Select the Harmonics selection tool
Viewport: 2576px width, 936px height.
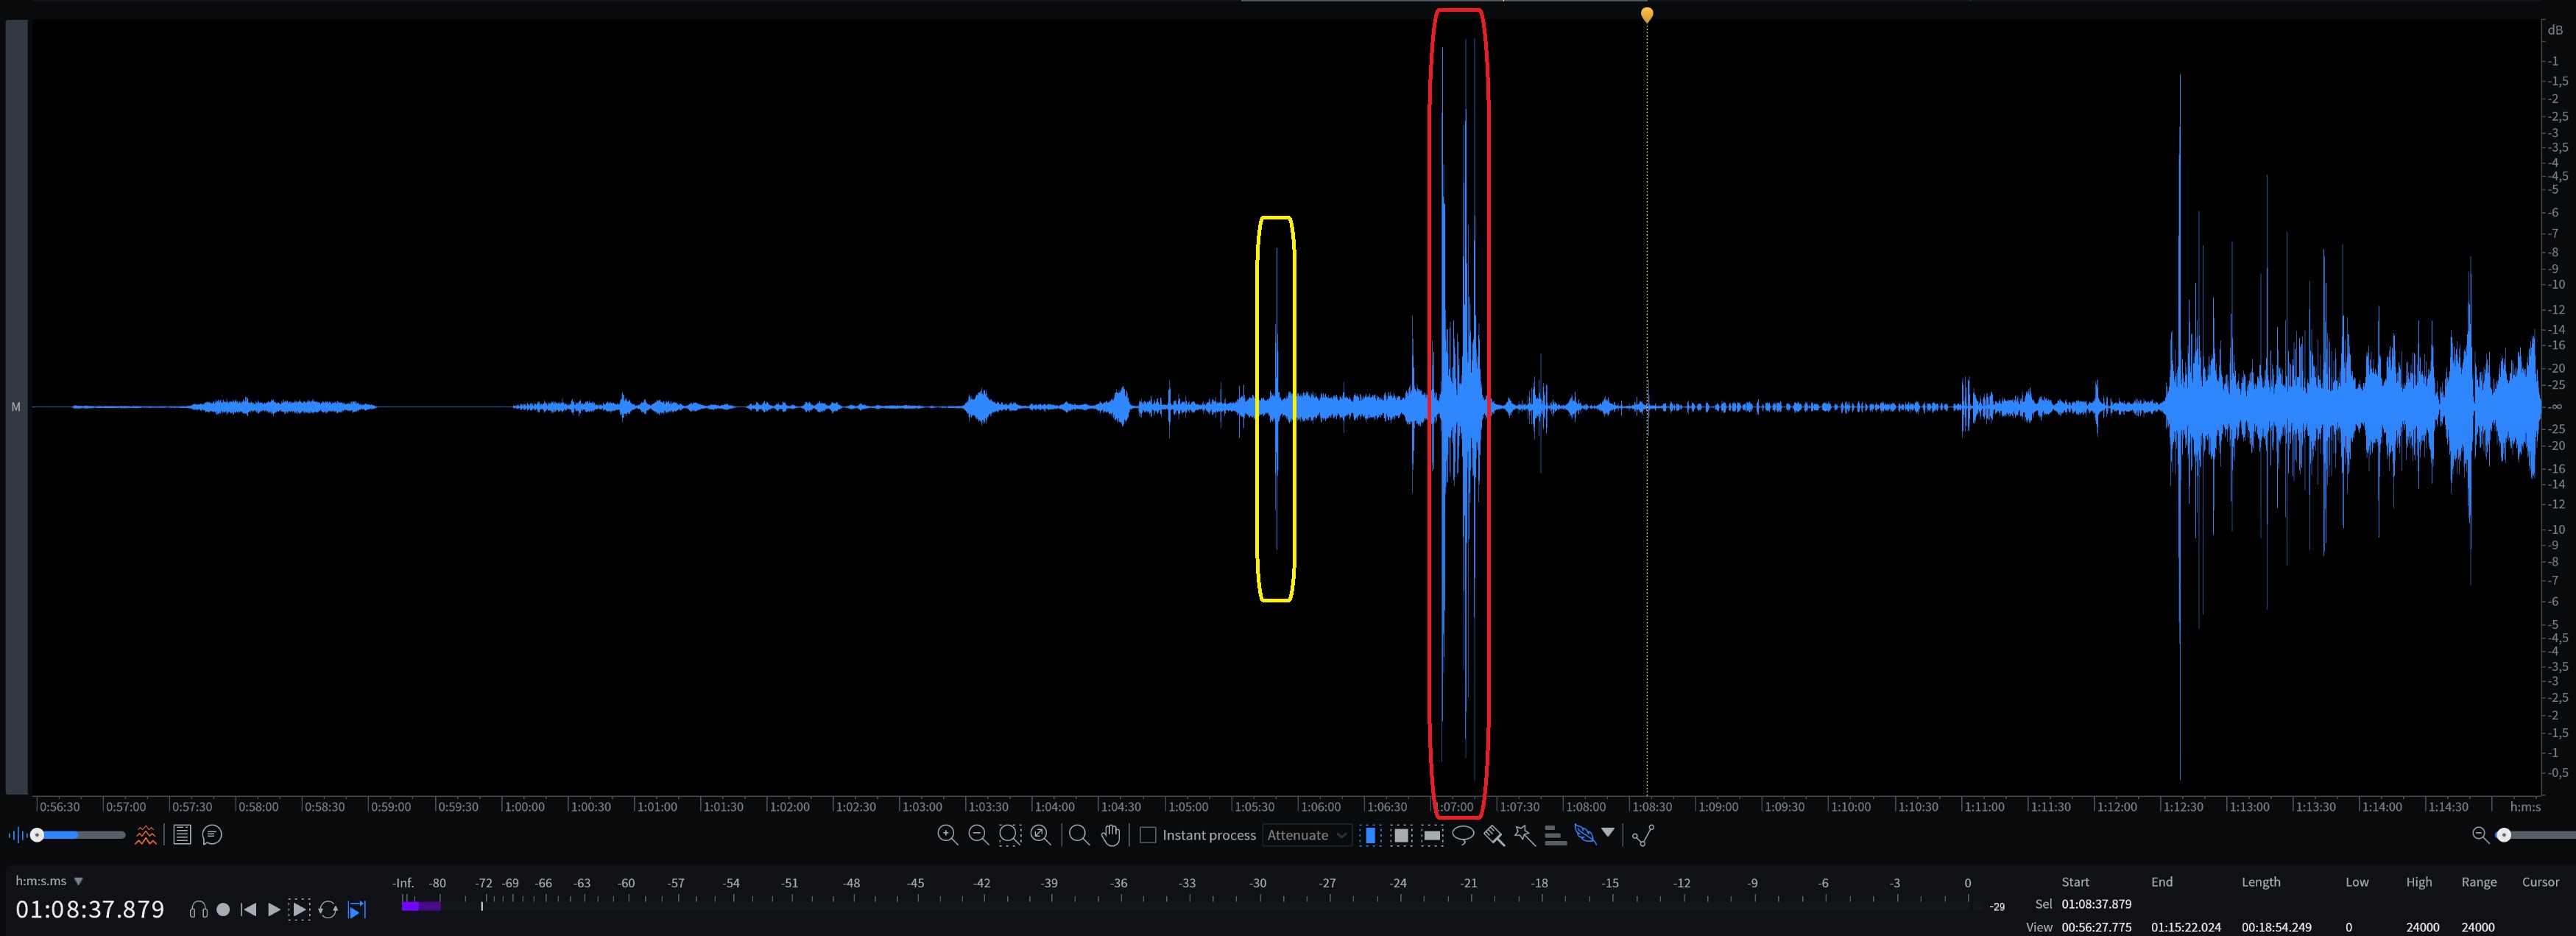[x=1555, y=835]
